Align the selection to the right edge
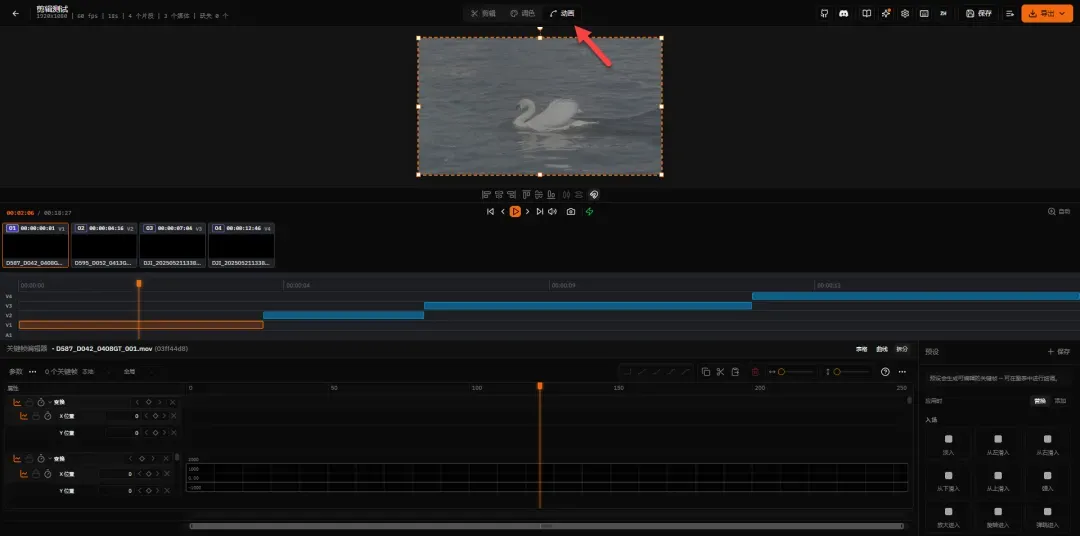The height and width of the screenshot is (536, 1080). point(513,194)
